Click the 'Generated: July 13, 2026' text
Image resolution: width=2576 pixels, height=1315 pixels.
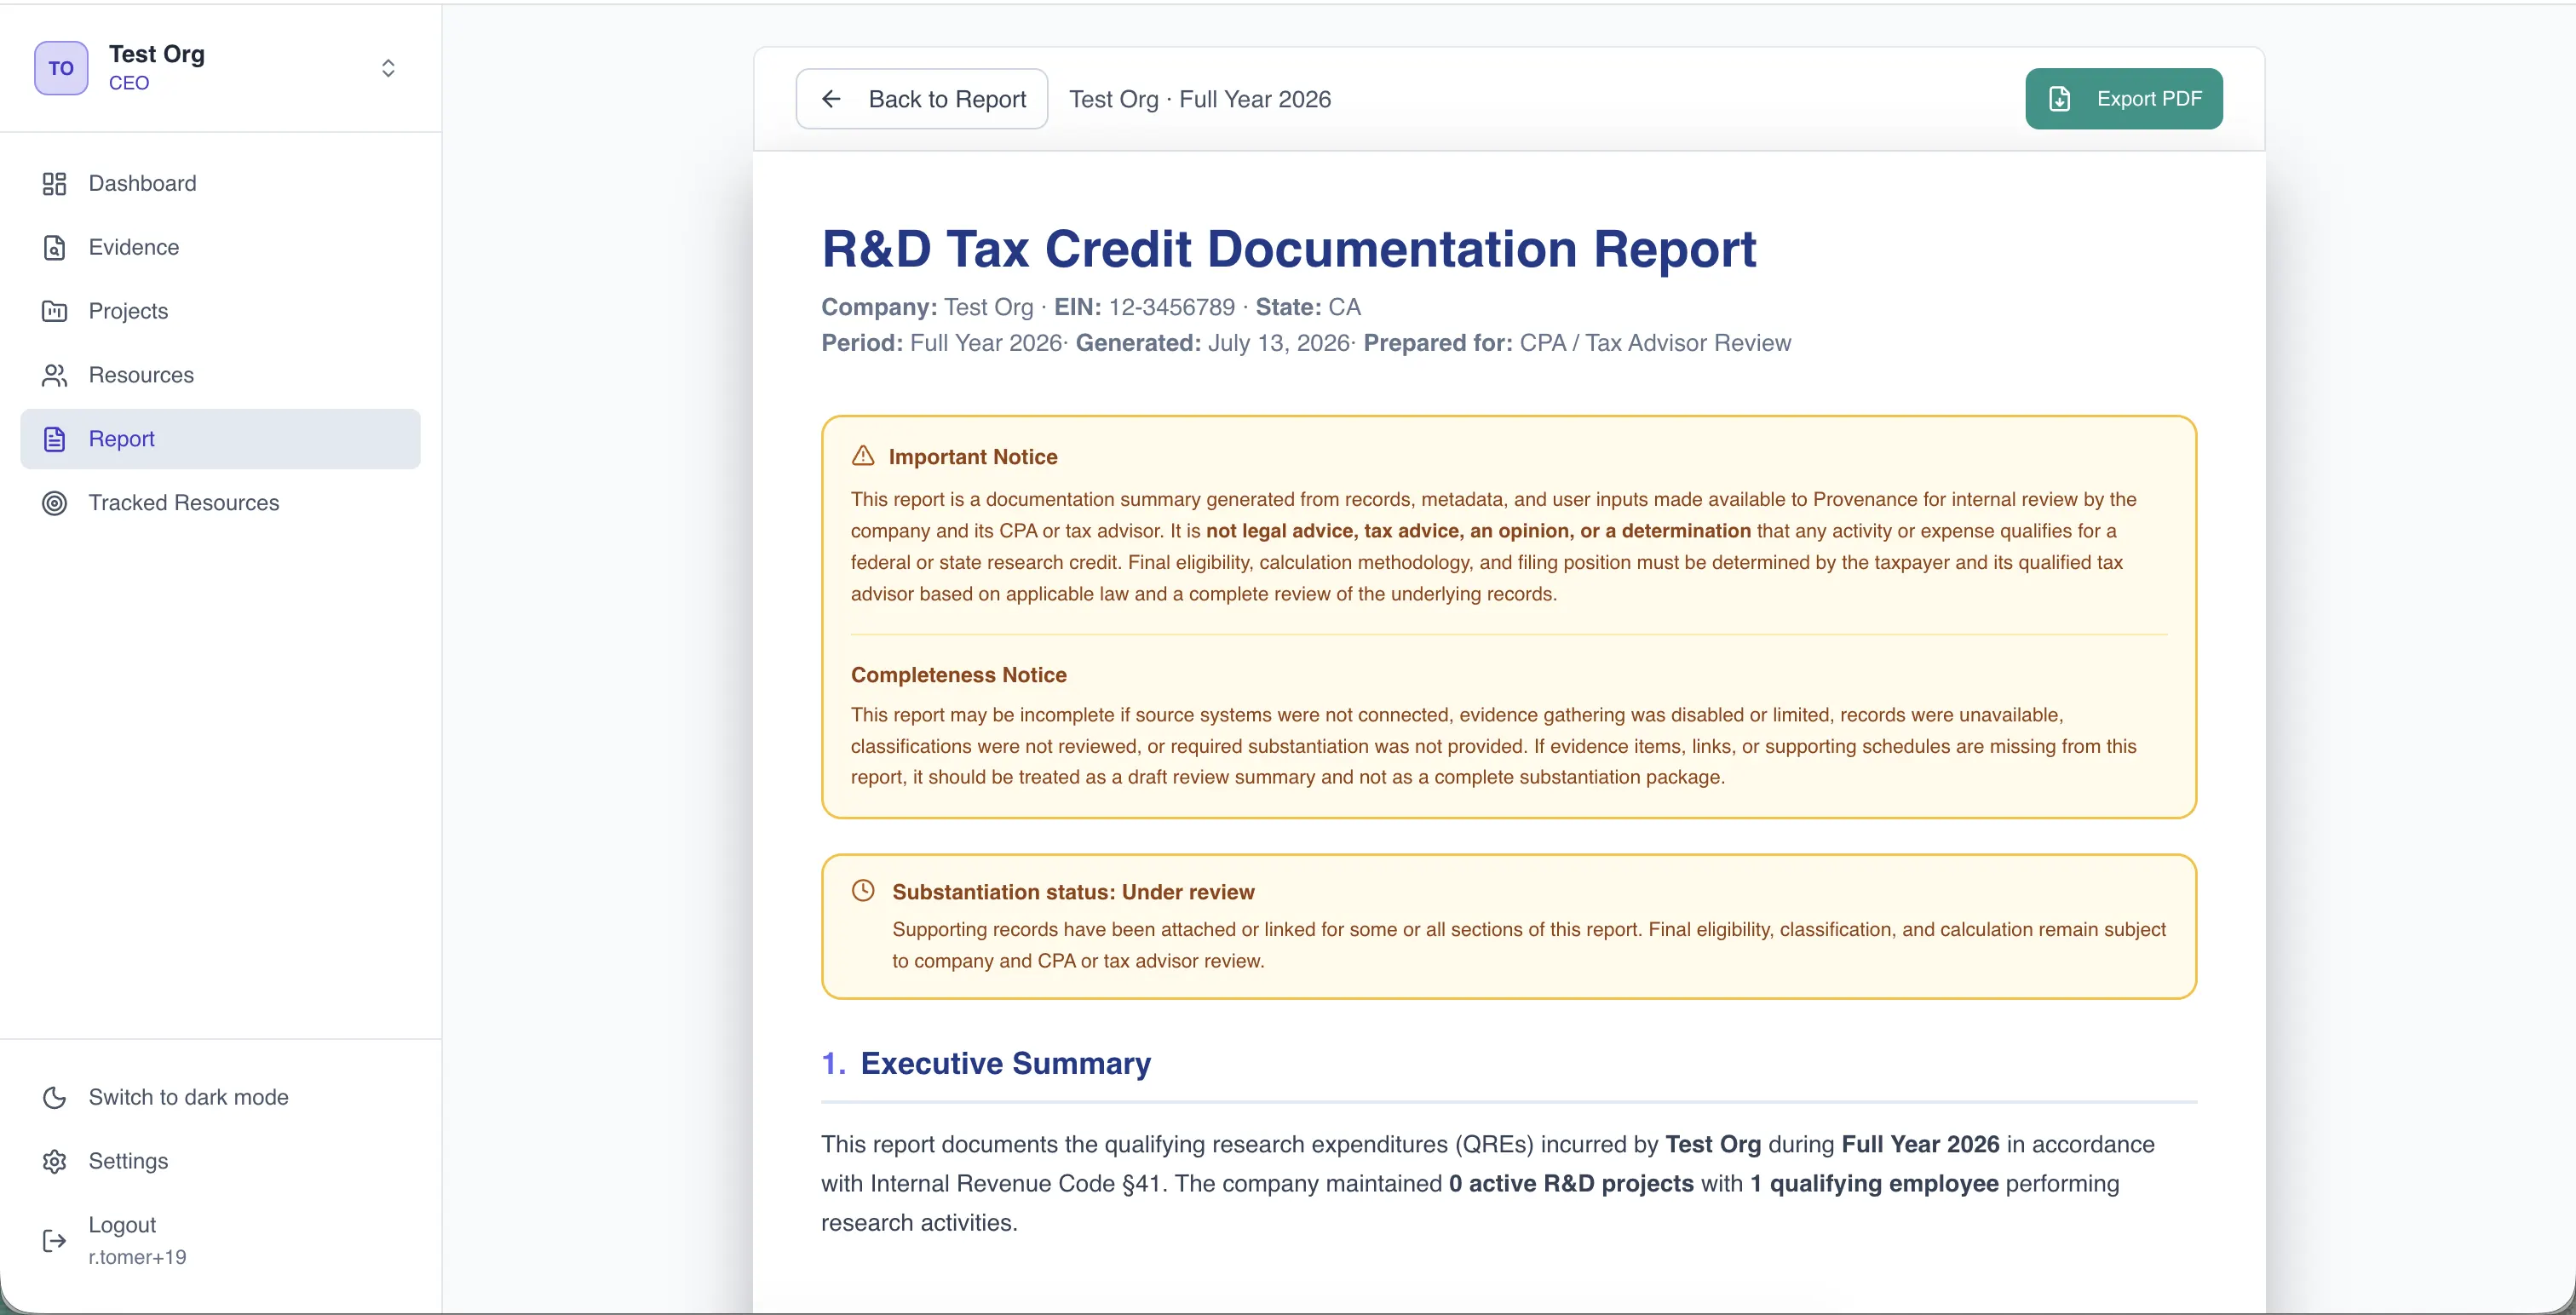coord(1213,343)
